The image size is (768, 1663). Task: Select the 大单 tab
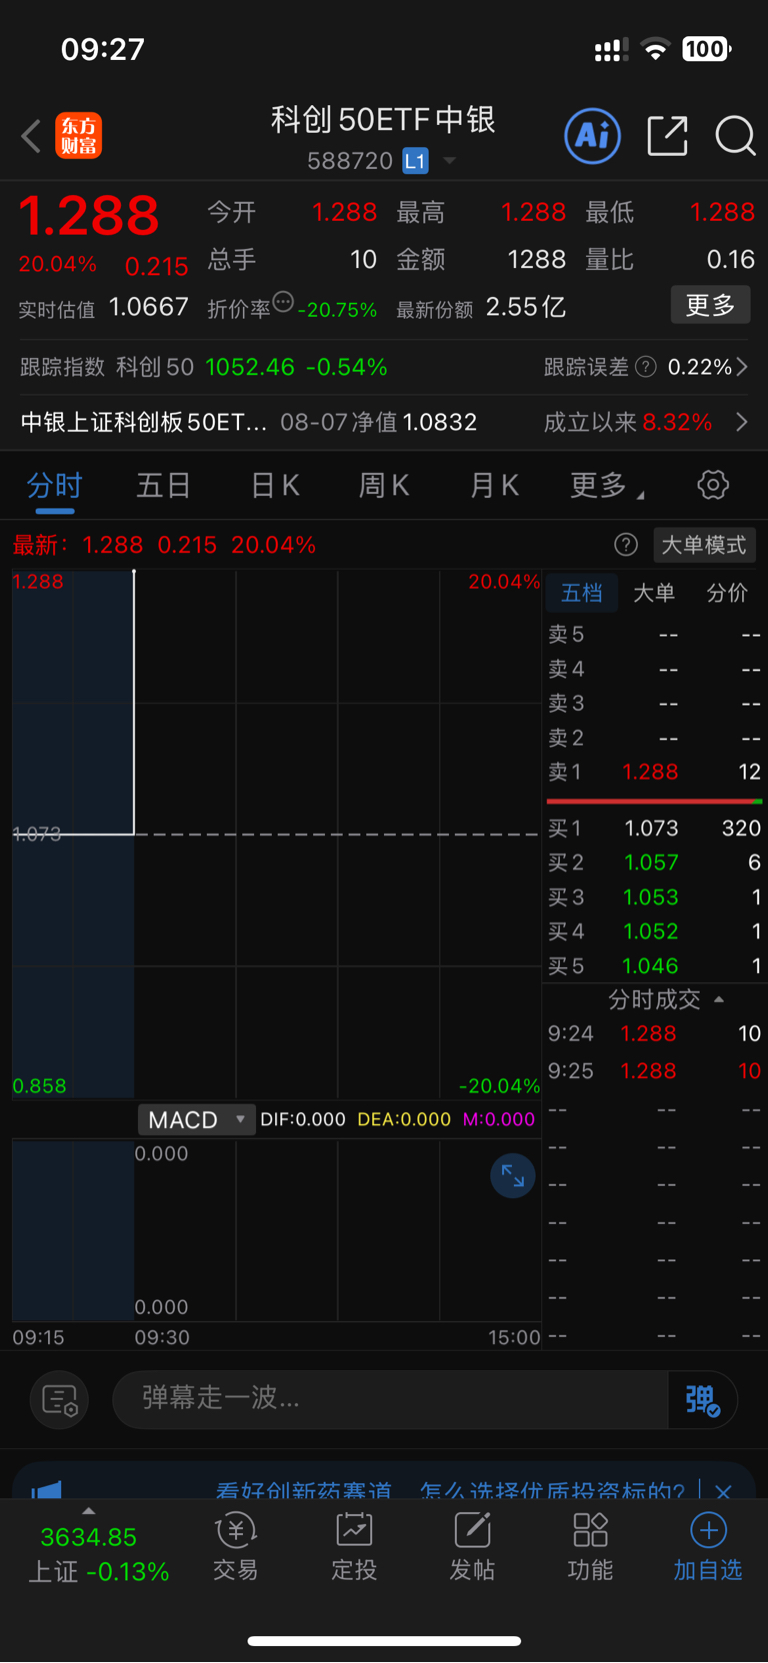pyautogui.click(x=654, y=593)
